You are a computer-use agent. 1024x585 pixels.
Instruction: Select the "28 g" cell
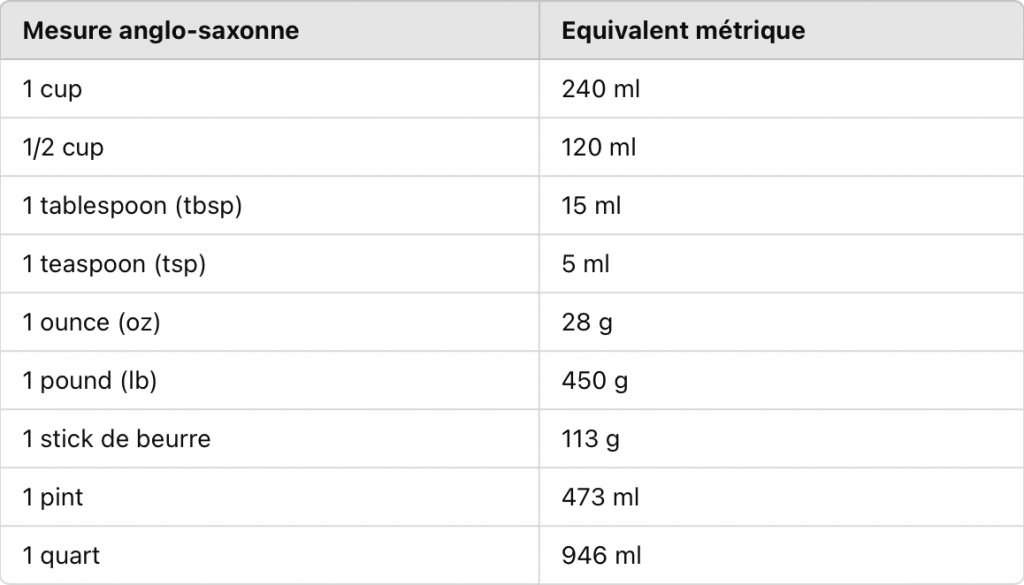click(x=587, y=322)
